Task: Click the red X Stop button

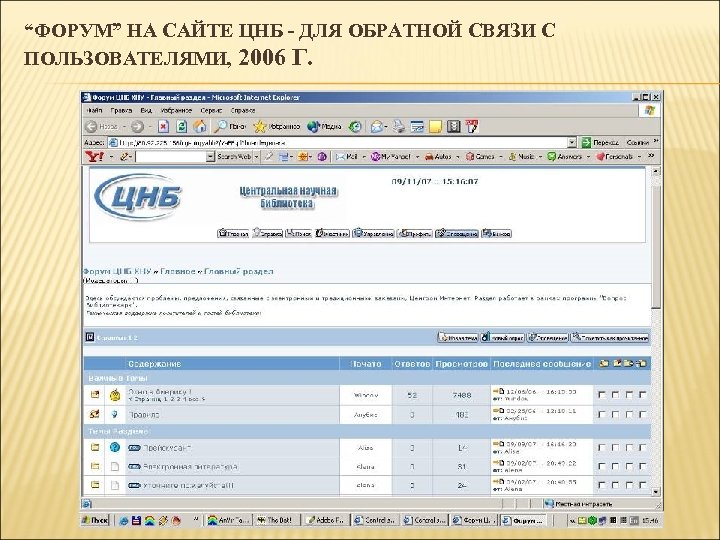Action: point(163,127)
